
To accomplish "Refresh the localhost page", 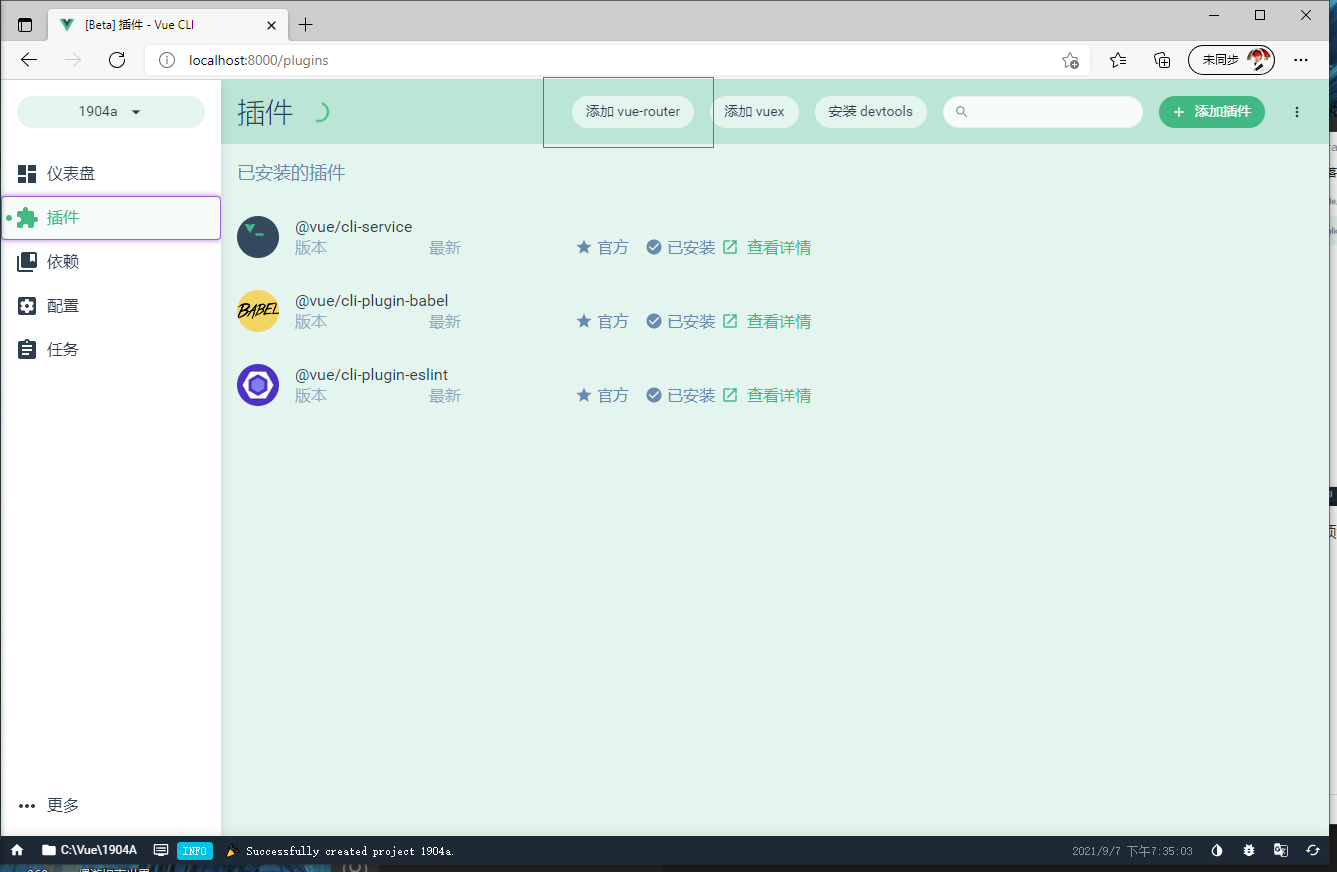I will [117, 60].
